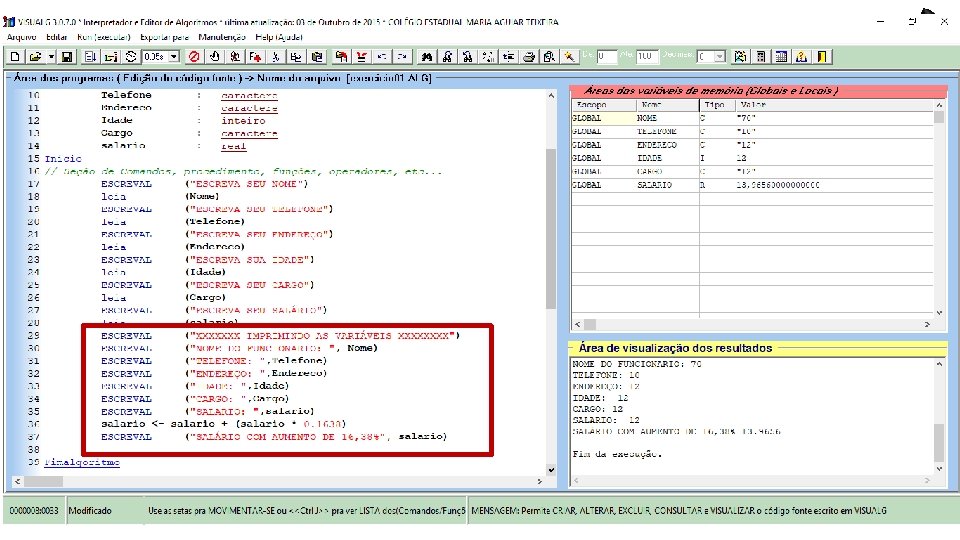Screen dimensions: 960x540
Task: Print the code with printer icon
Action: [529, 56]
